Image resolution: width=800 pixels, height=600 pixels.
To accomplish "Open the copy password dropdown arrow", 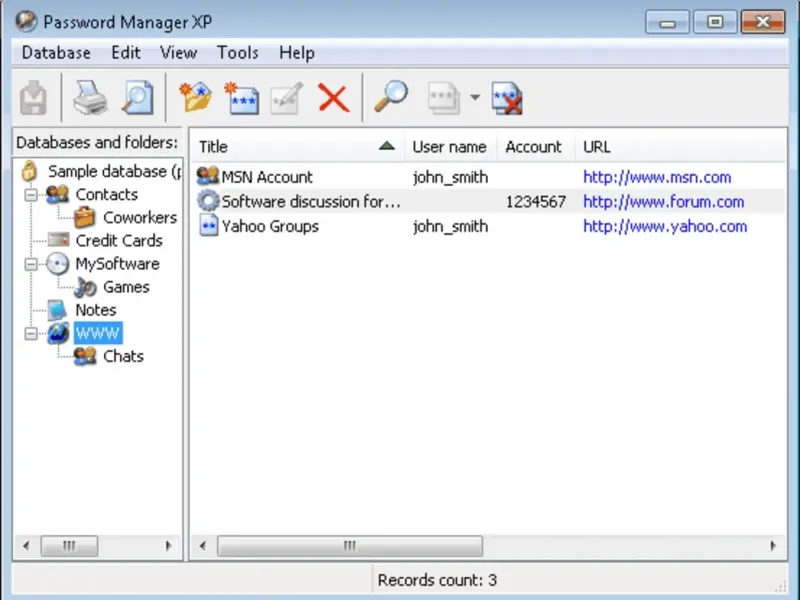I will [475, 97].
